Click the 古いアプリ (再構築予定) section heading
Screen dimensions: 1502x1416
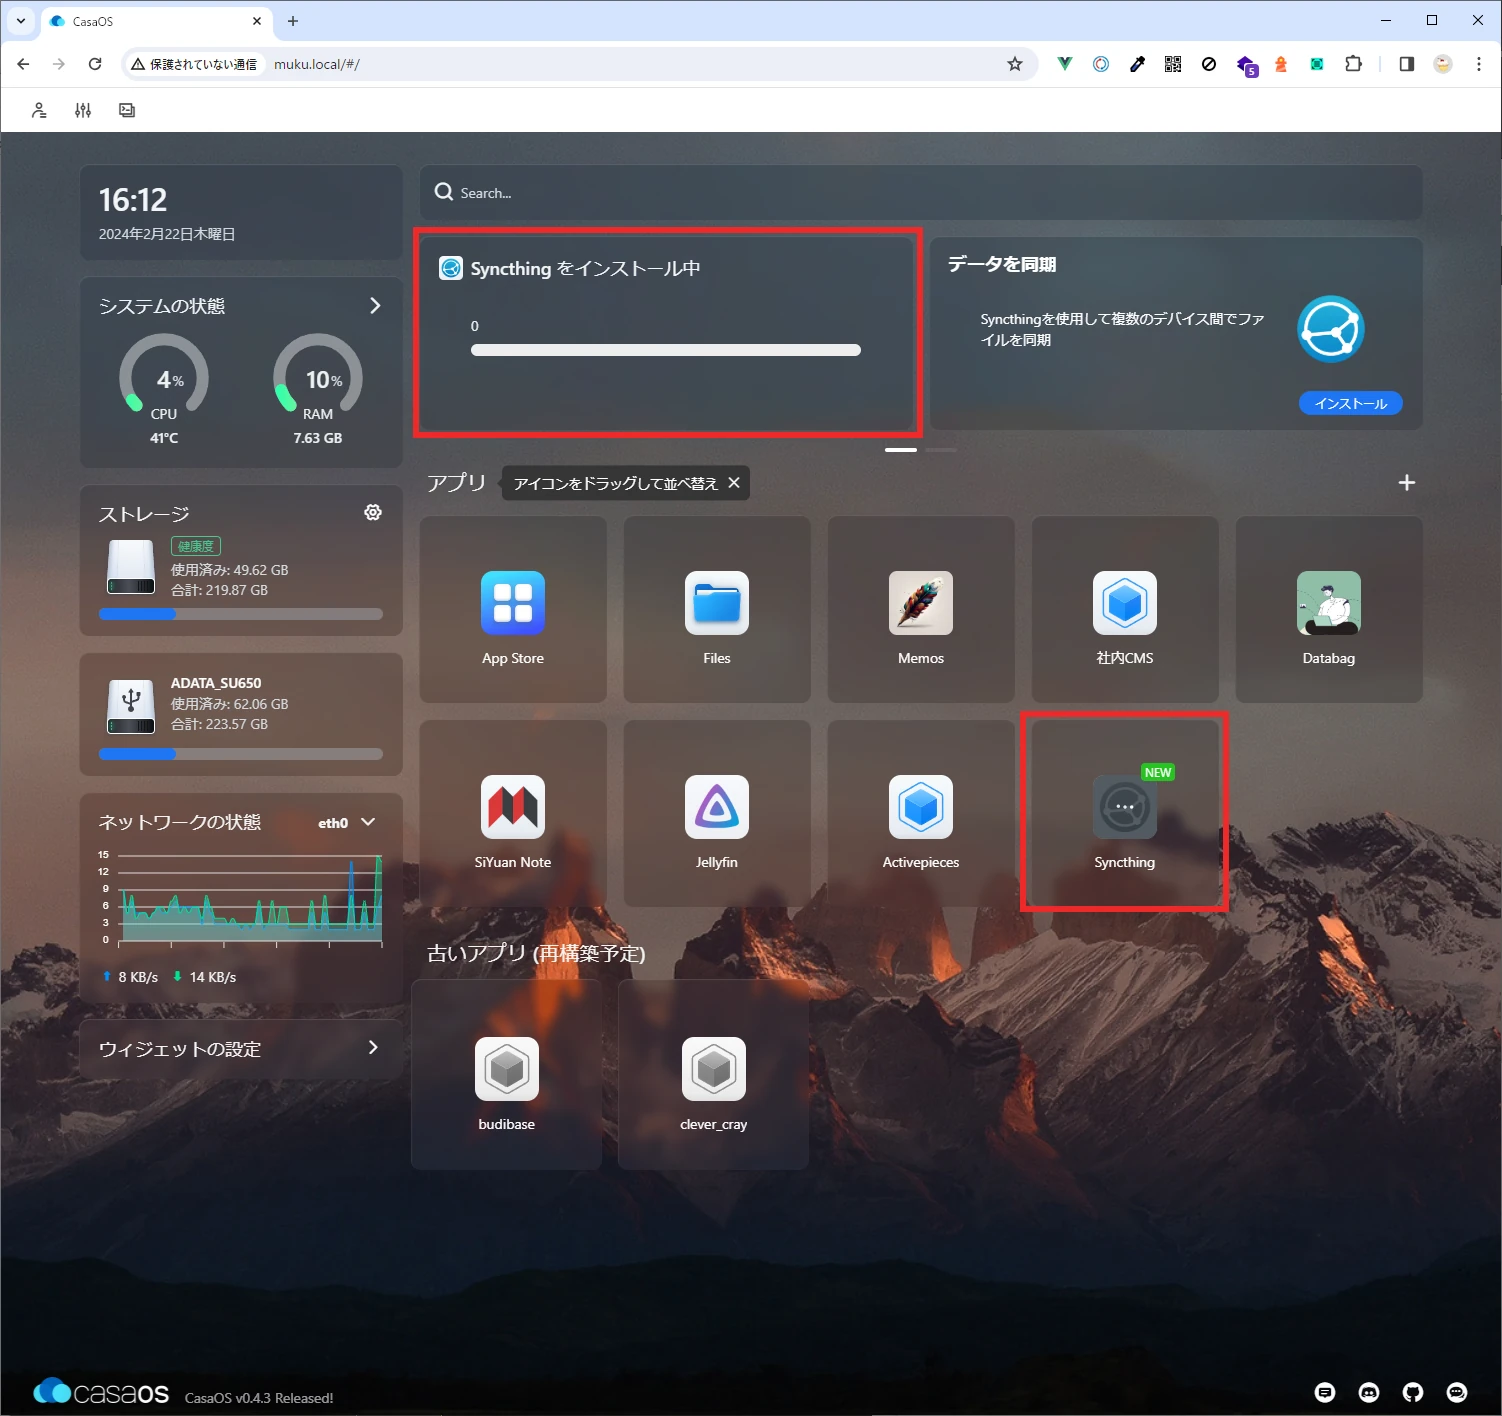coord(536,953)
